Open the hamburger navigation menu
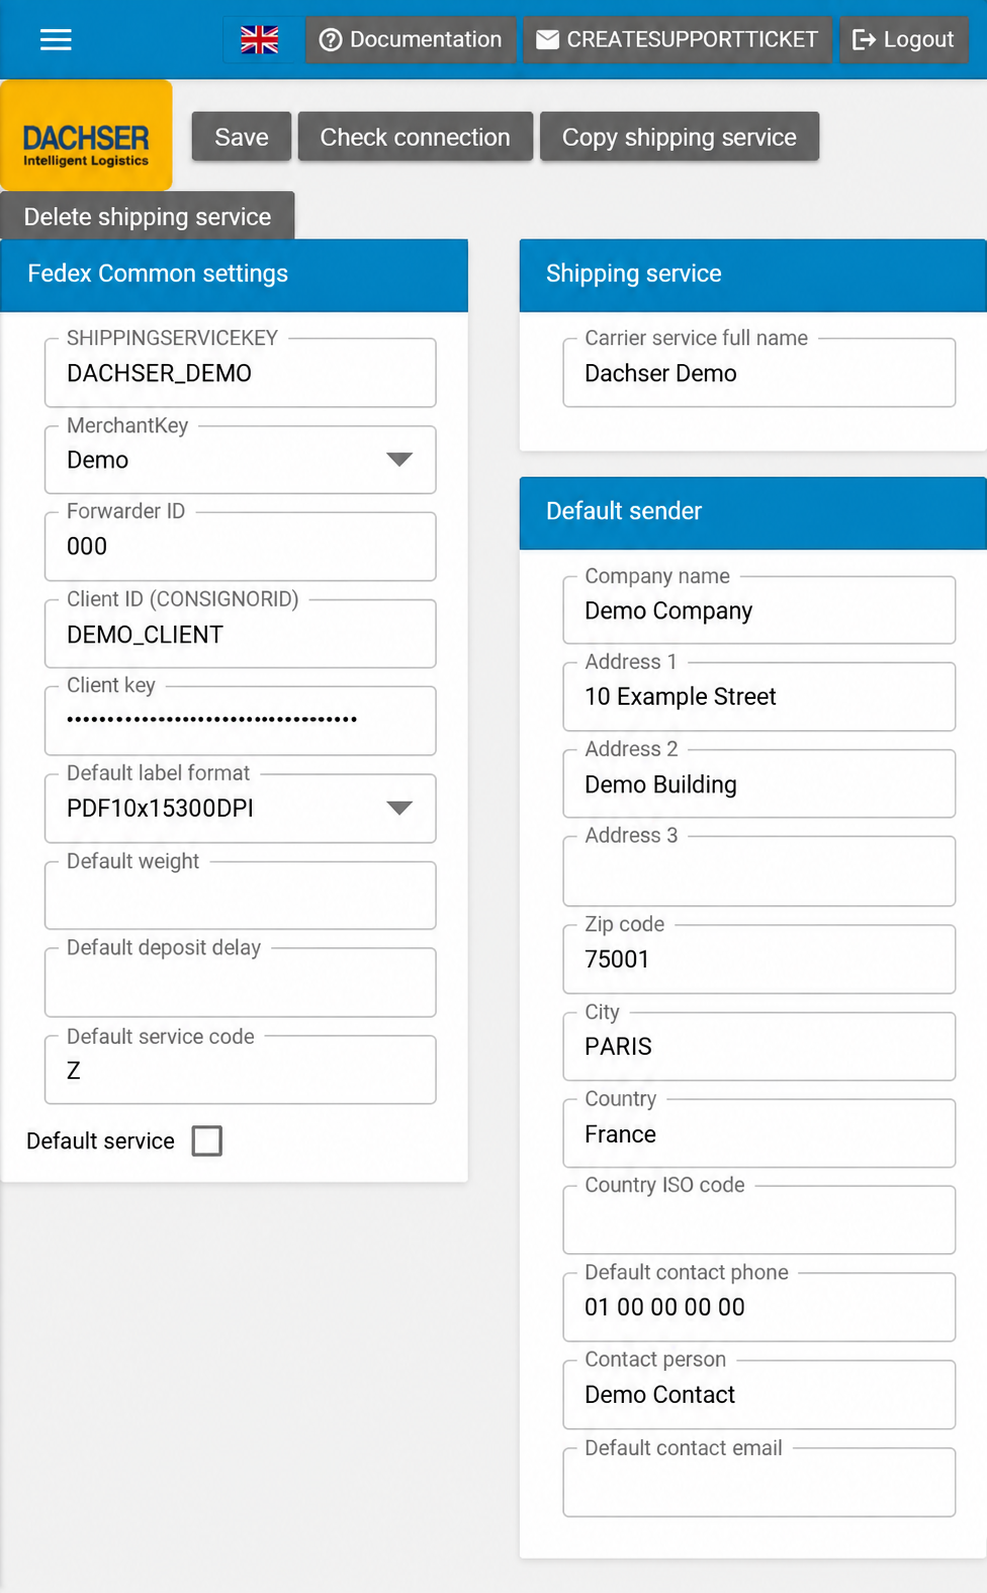This screenshot has width=987, height=1593. (56, 40)
